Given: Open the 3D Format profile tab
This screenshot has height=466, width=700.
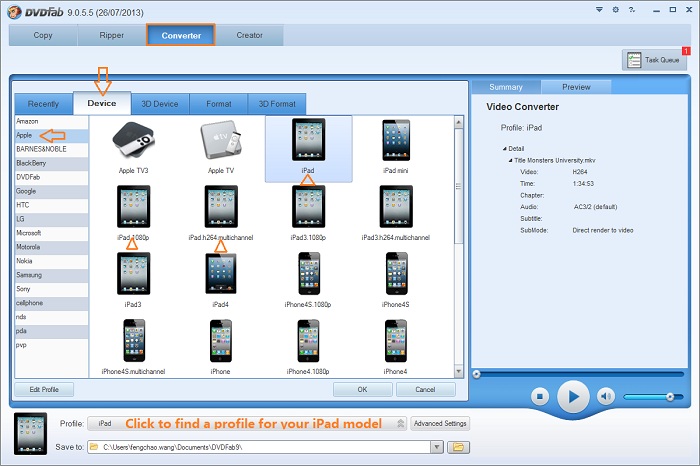Looking at the screenshot, I should pyautogui.click(x=277, y=104).
